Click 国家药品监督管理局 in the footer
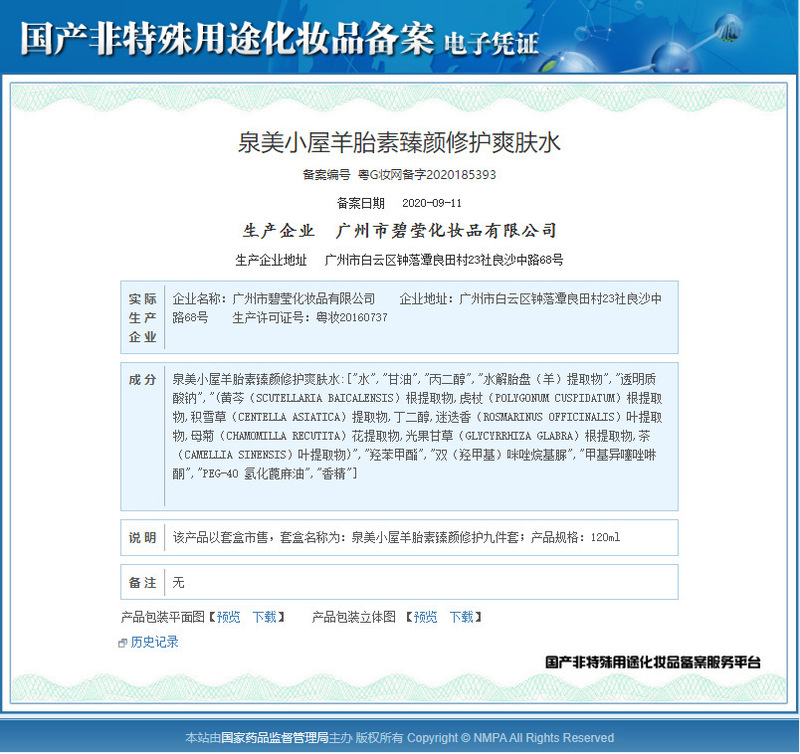 coord(274,738)
